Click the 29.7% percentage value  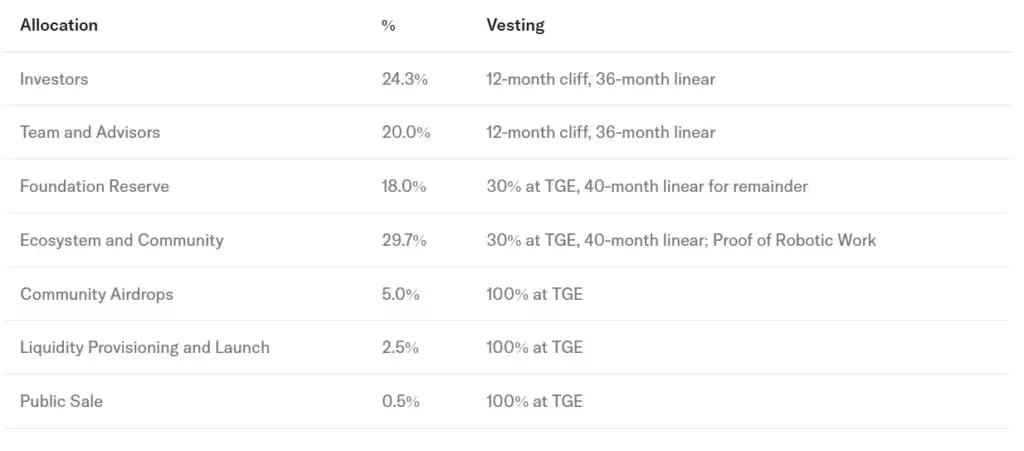pos(404,240)
